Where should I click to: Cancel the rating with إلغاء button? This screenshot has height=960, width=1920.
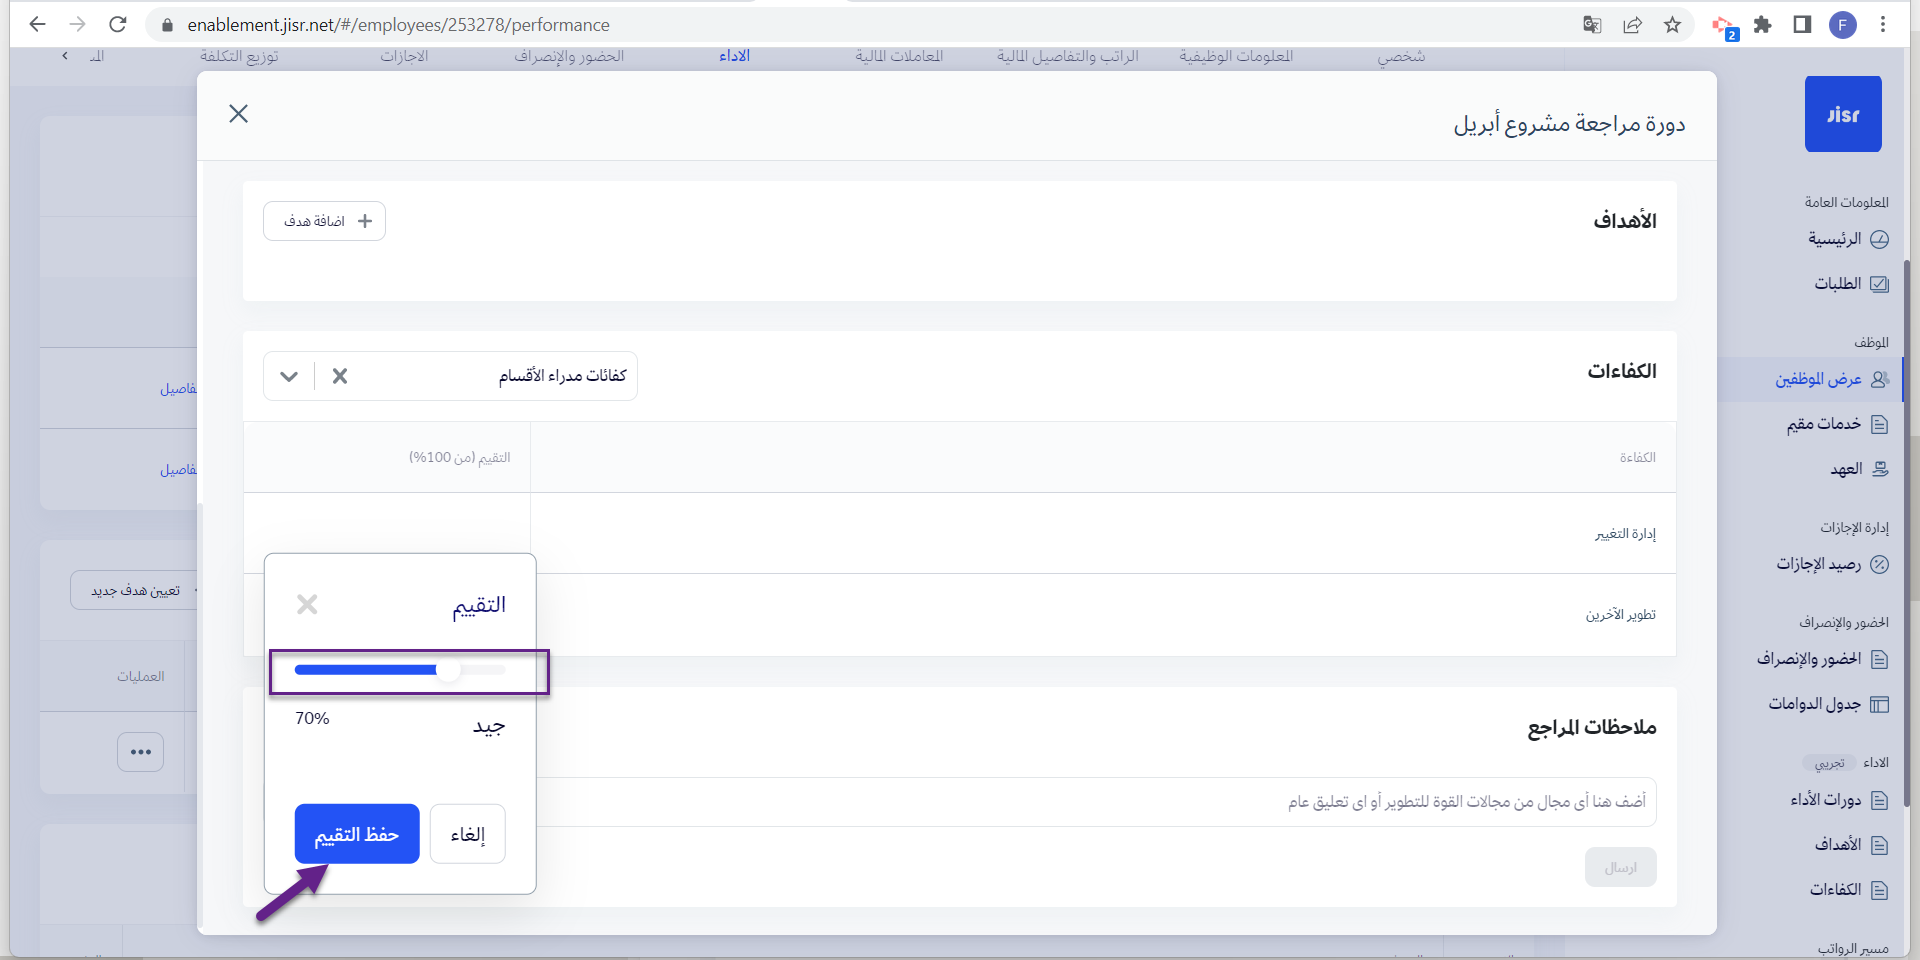click(467, 834)
